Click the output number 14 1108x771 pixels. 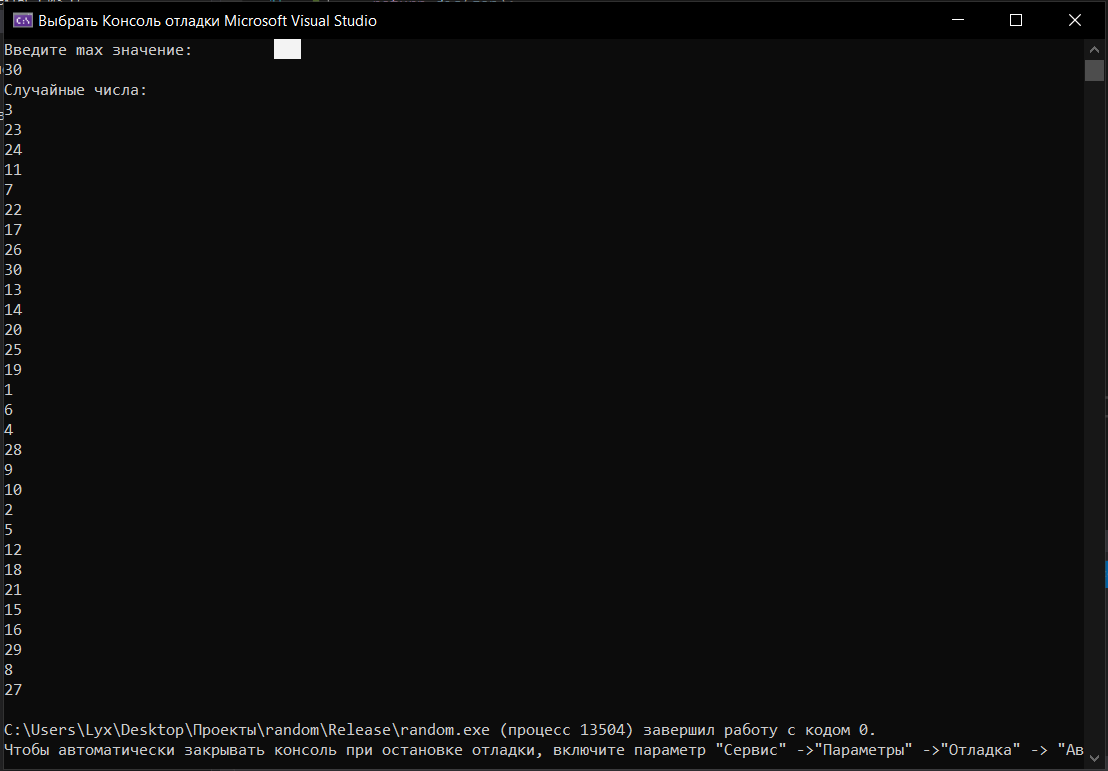pyautogui.click(x=13, y=310)
